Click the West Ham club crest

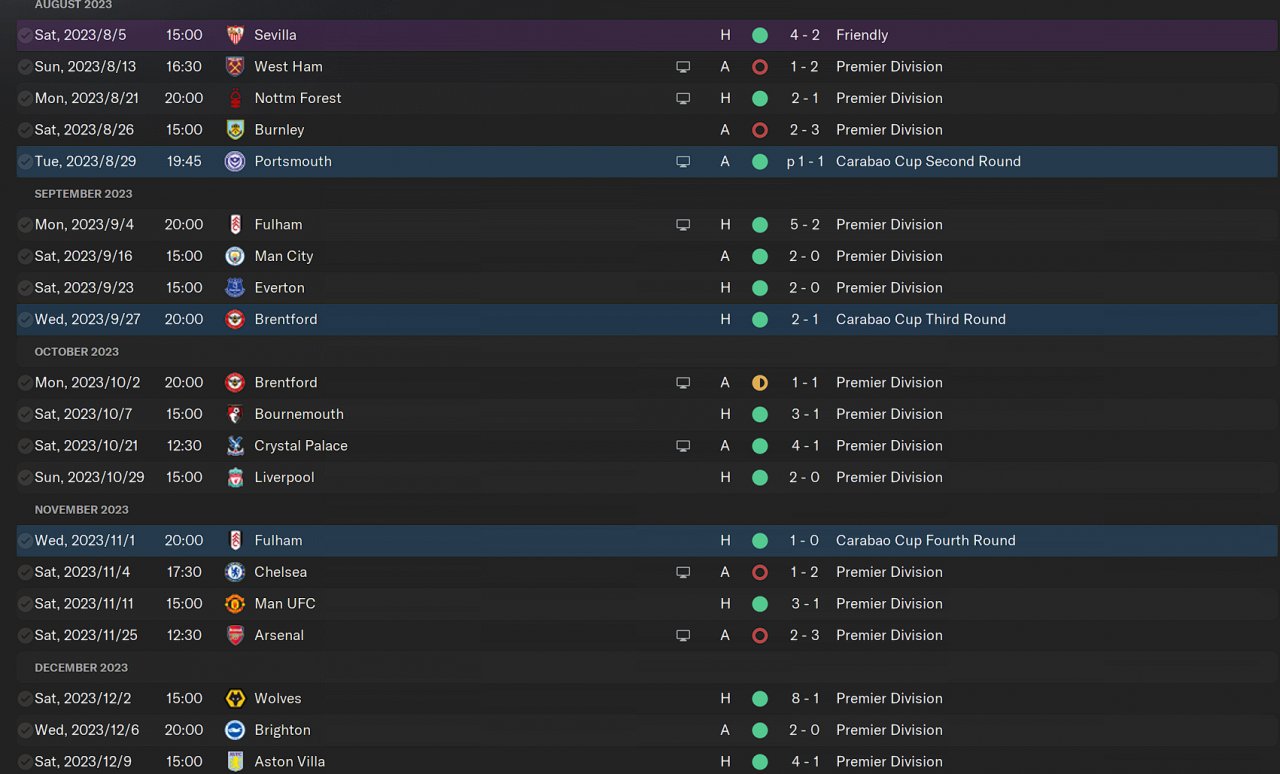point(235,67)
